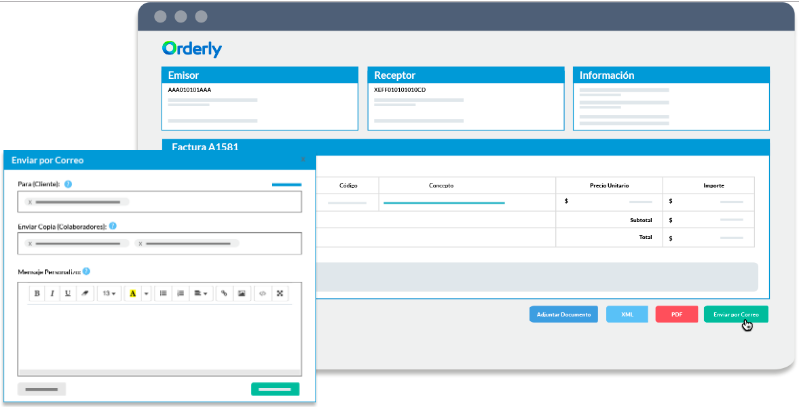Click the green Enviar por Correo button
799x407 pixels.
click(x=736, y=314)
